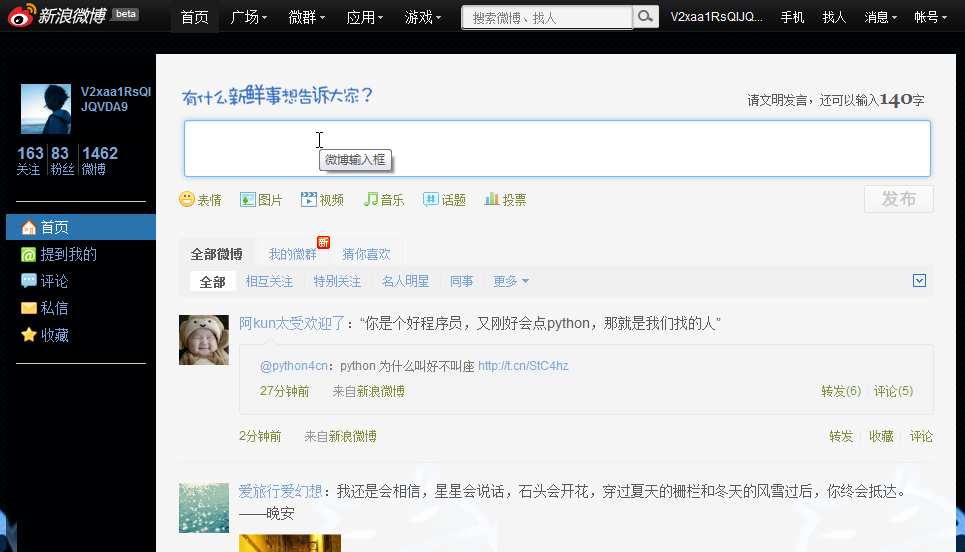Add a video via 视频
Viewport: 965px width, 552px height.
(322, 199)
